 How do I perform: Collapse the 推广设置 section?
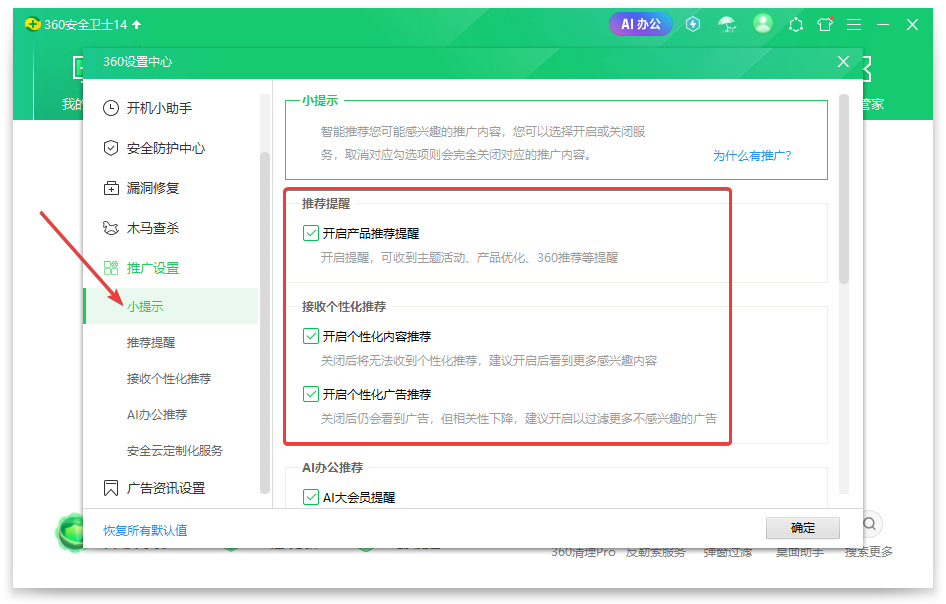pos(150,267)
